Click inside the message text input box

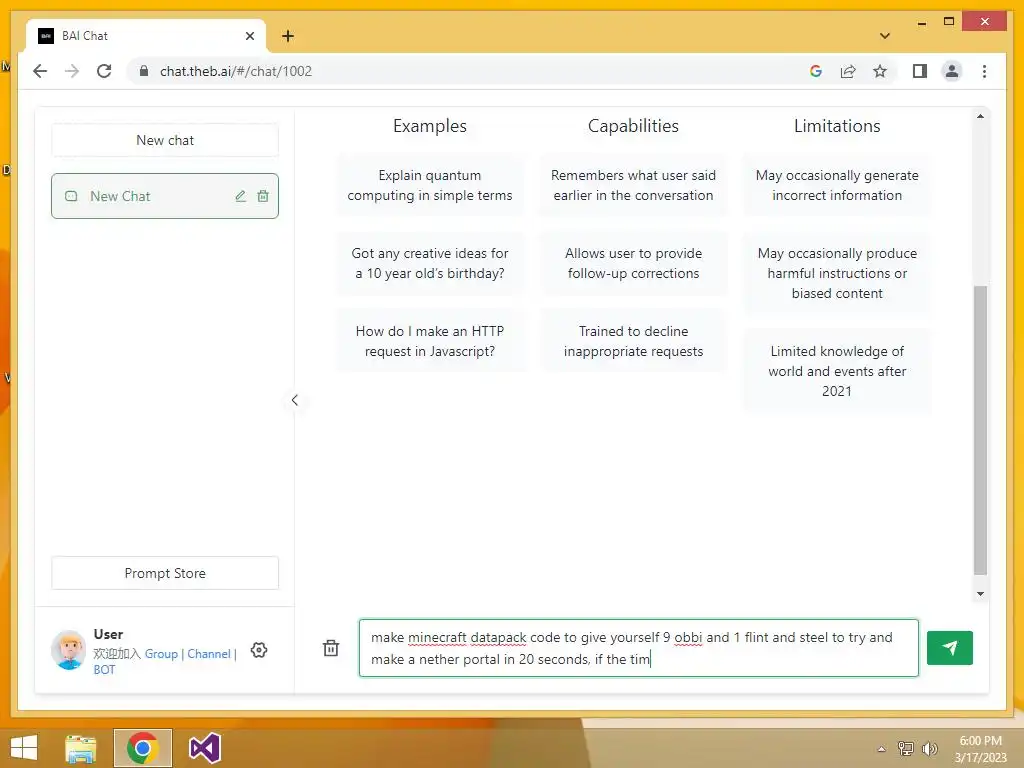pyautogui.click(x=638, y=648)
